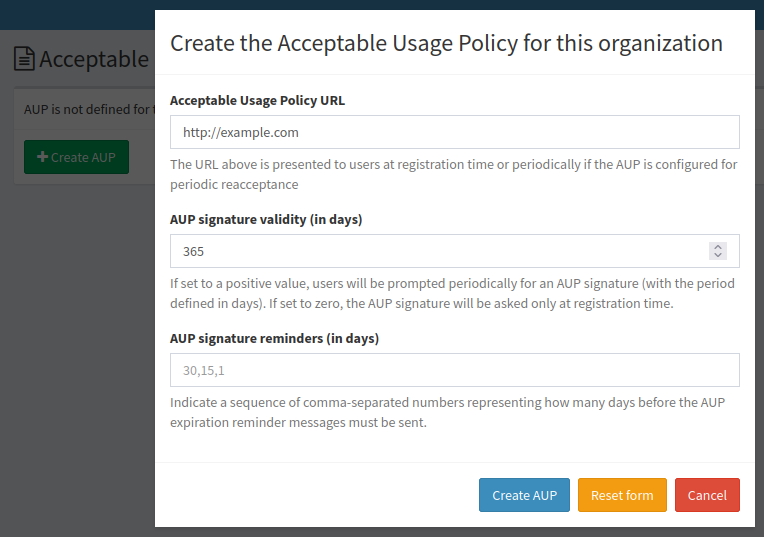The image size is (764, 537).
Task: Click the green Create AUP button behind the dialog
Action: click(76, 157)
